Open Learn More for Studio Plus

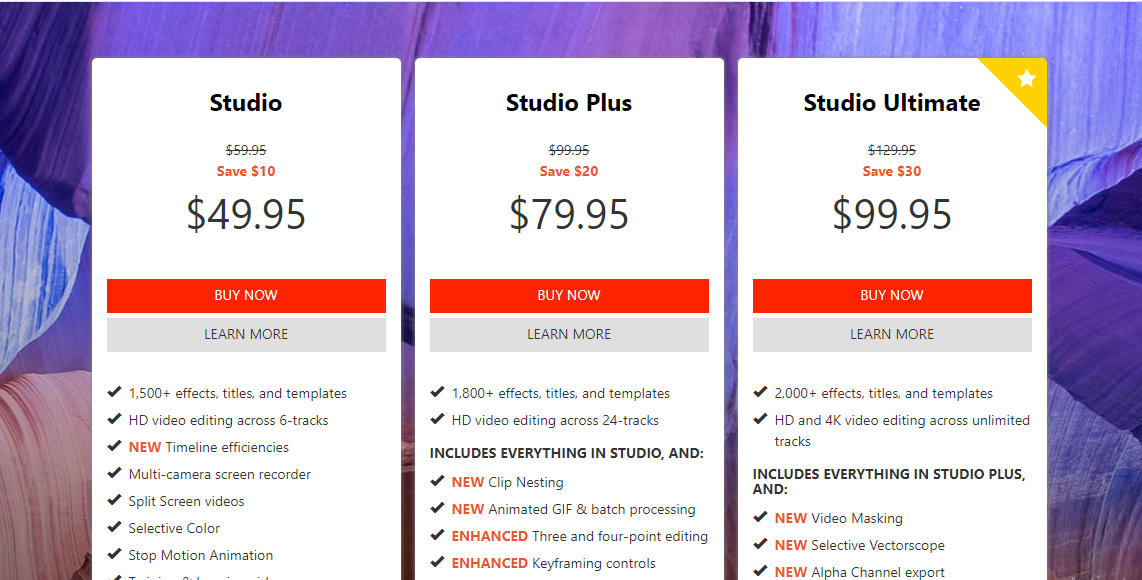[x=569, y=335]
